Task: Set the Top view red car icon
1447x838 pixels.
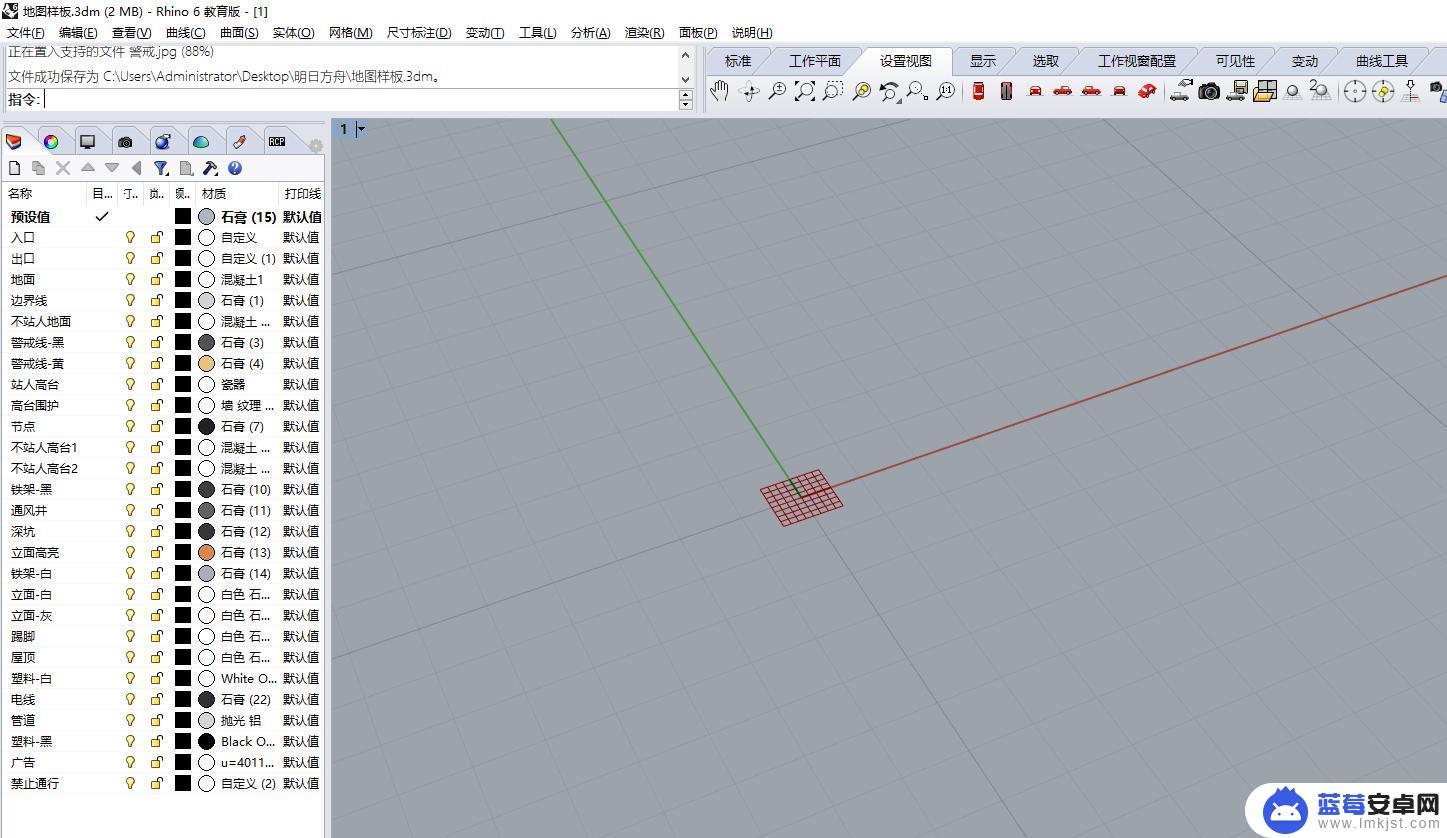Action: 979,91
